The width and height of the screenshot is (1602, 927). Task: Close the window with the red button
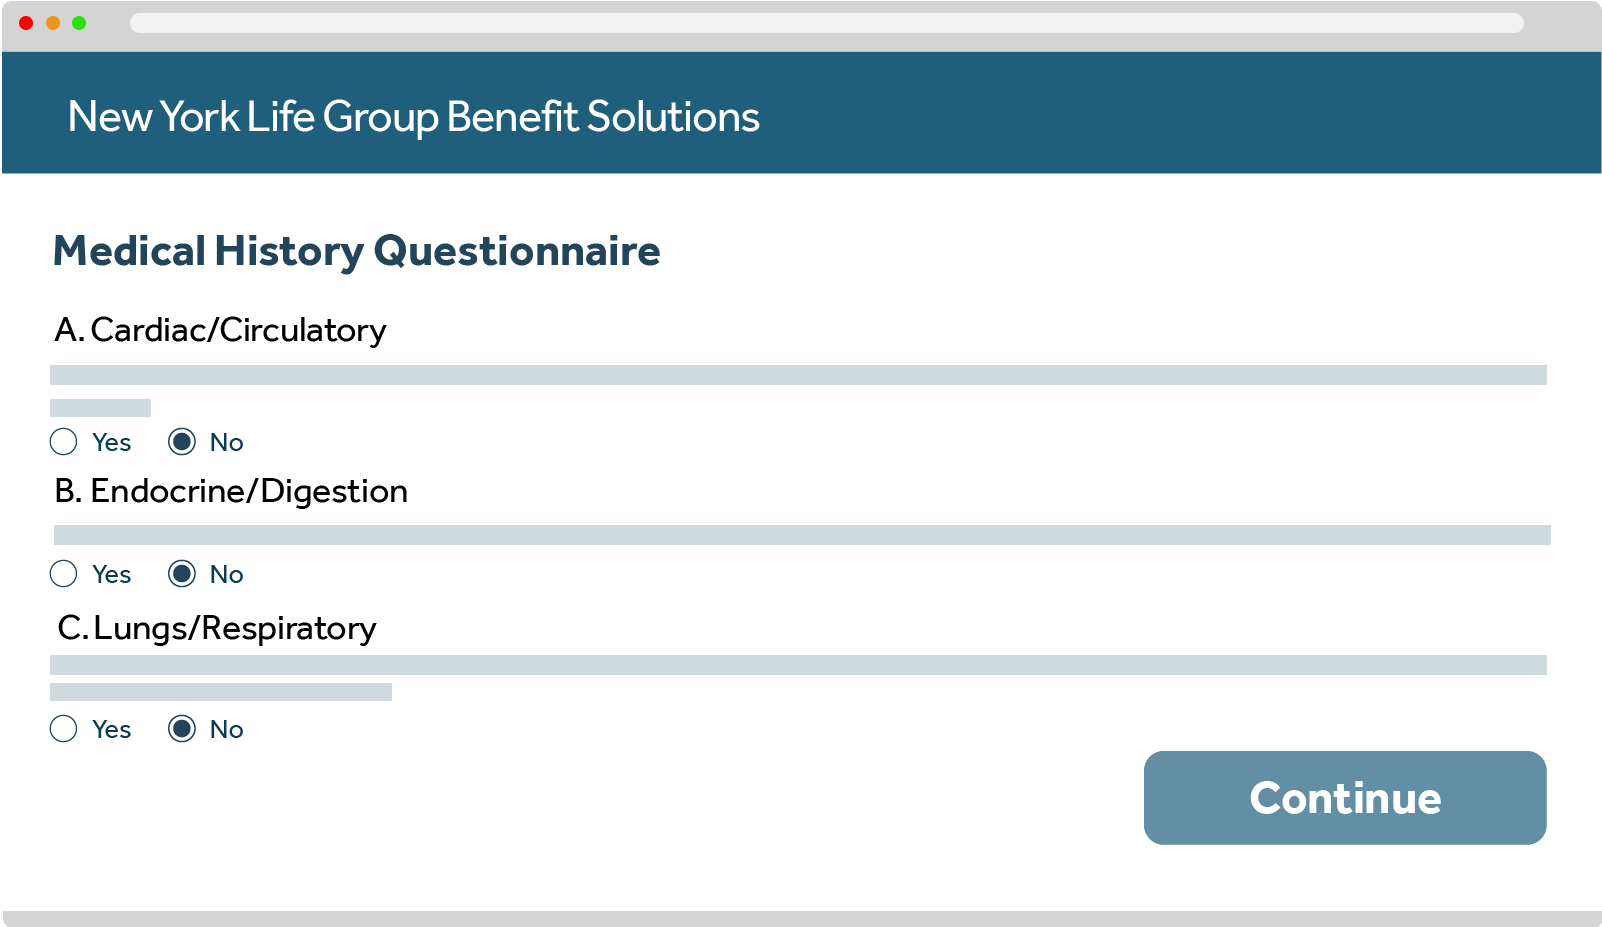pos(26,23)
